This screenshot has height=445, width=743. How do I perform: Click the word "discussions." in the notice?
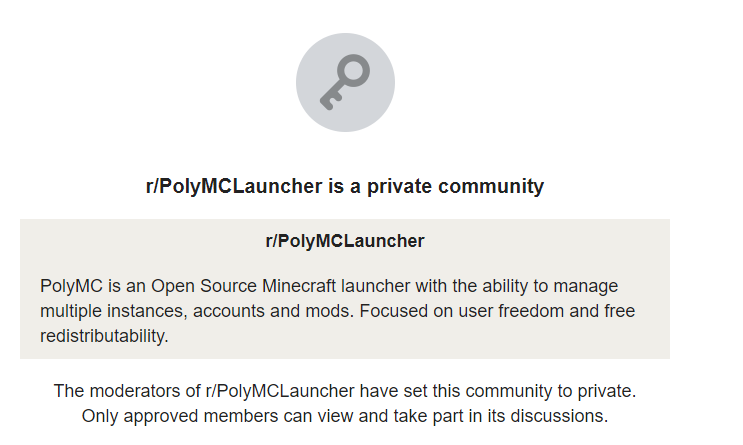(x=561, y=415)
